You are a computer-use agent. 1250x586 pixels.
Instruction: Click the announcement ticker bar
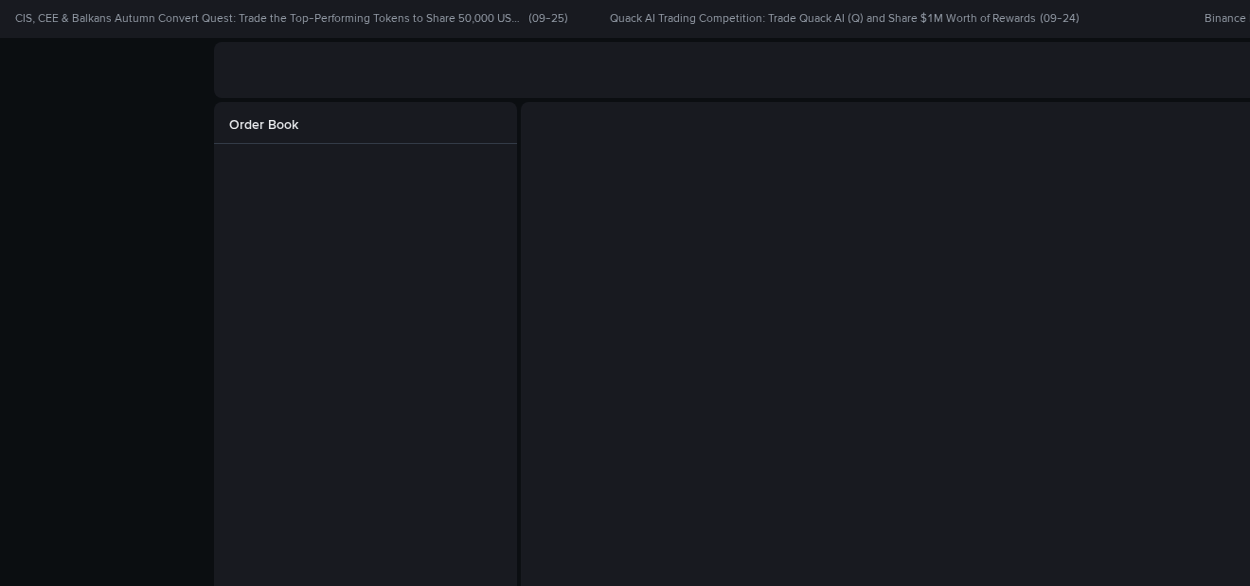[625, 18]
